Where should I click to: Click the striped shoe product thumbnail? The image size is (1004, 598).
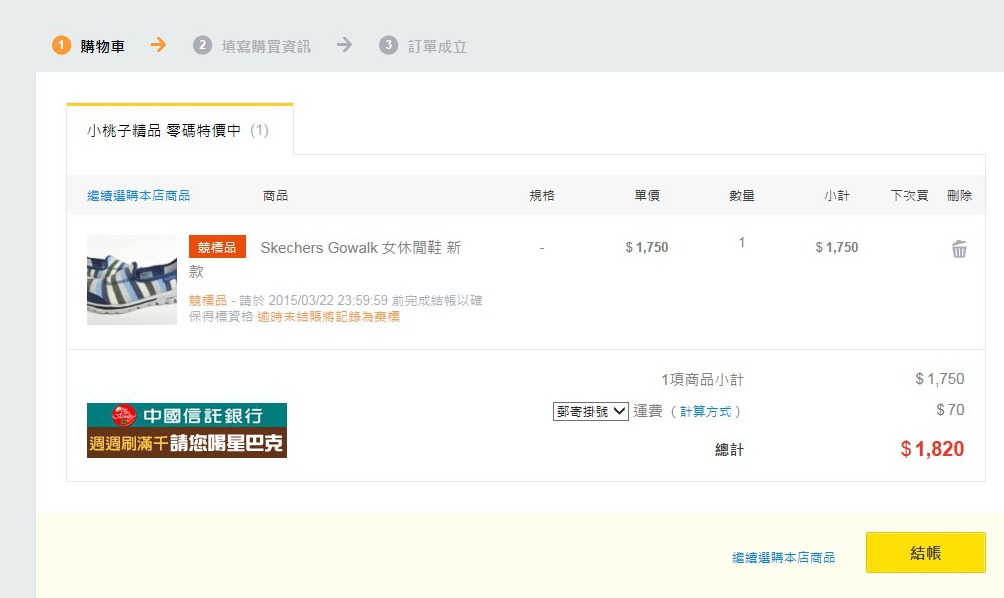[x=132, y=280]
